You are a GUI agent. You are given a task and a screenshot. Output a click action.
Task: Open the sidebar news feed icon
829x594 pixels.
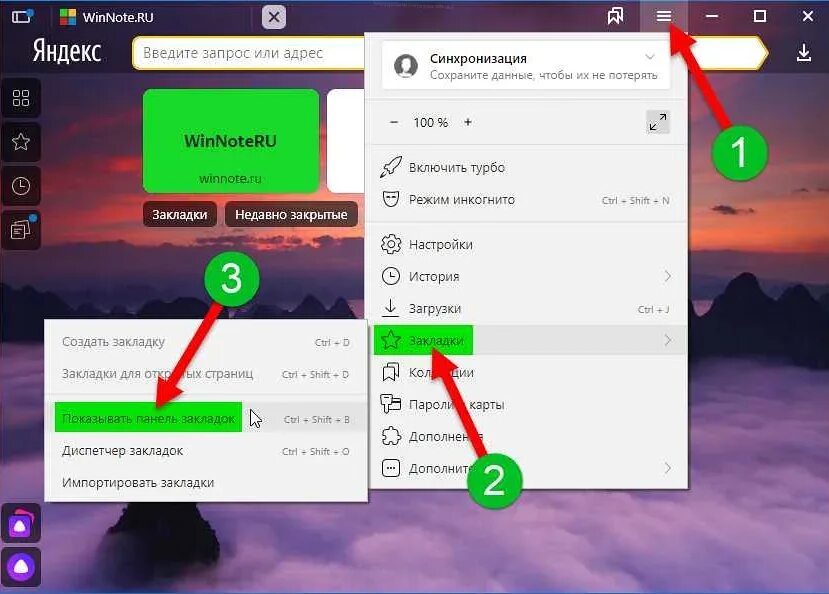(x=21, y=230)
